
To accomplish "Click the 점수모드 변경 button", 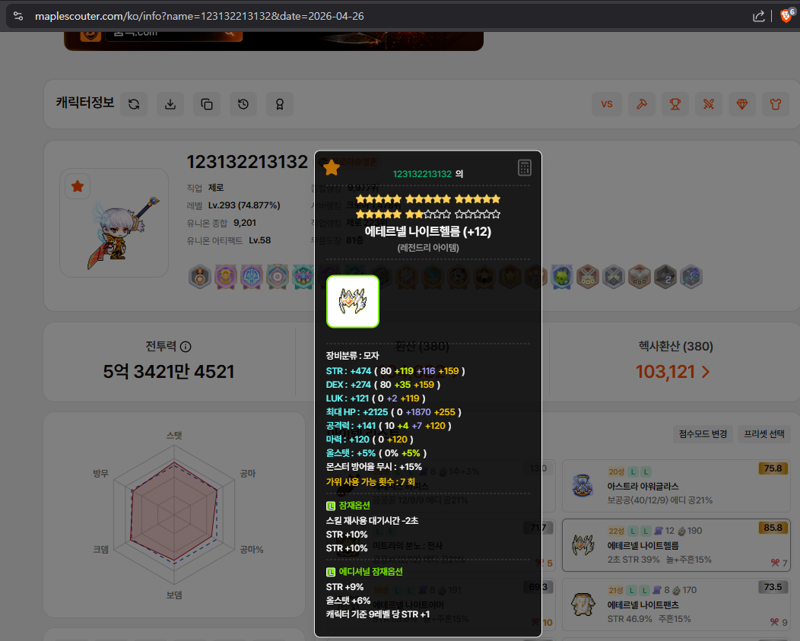I will coord(703,434).
